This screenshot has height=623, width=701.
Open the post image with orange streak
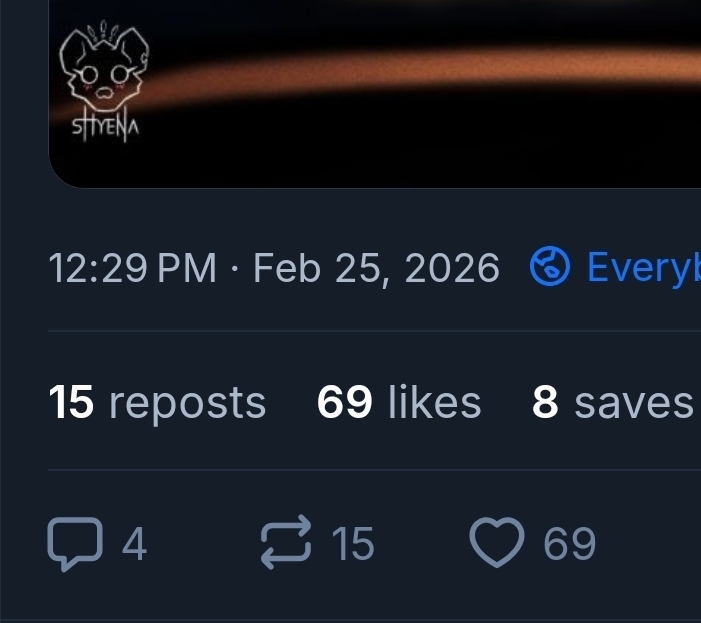coord(400,90)
